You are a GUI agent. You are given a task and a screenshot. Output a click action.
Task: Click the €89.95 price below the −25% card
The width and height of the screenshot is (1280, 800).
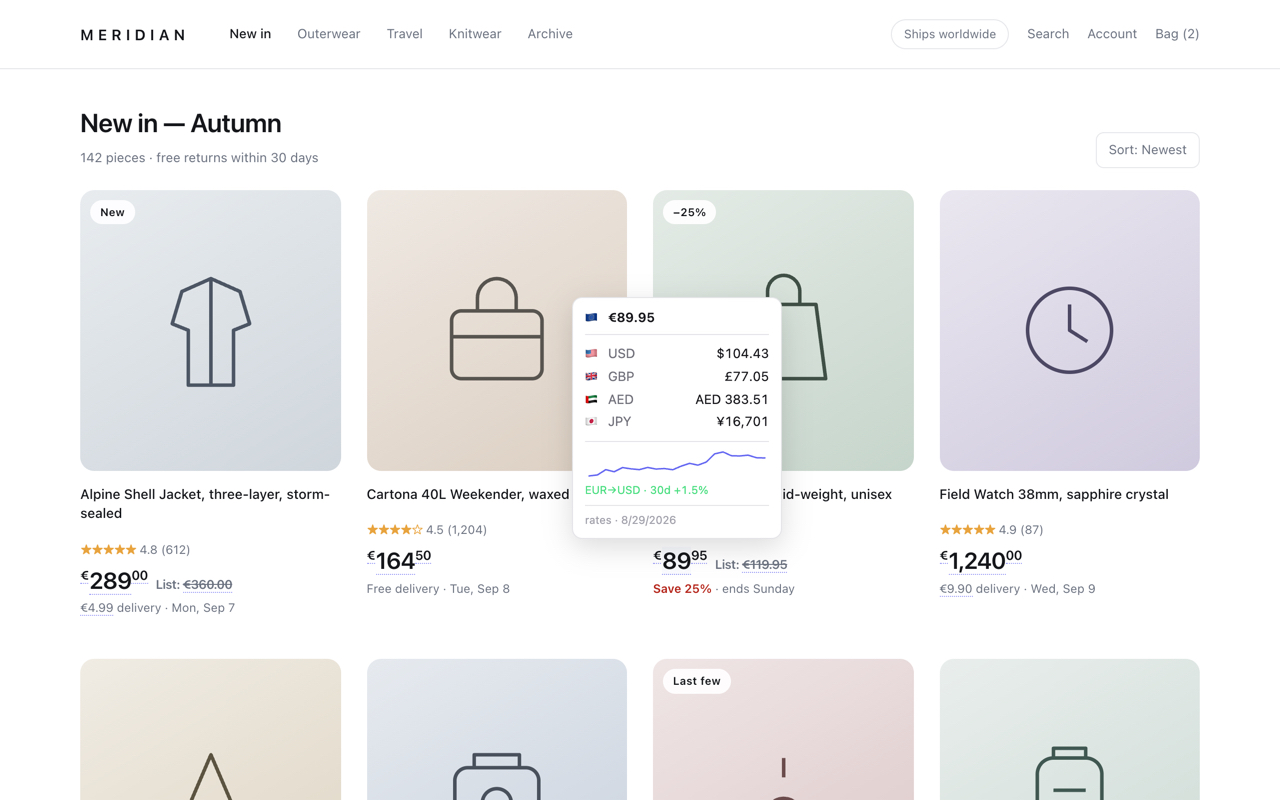680,560
